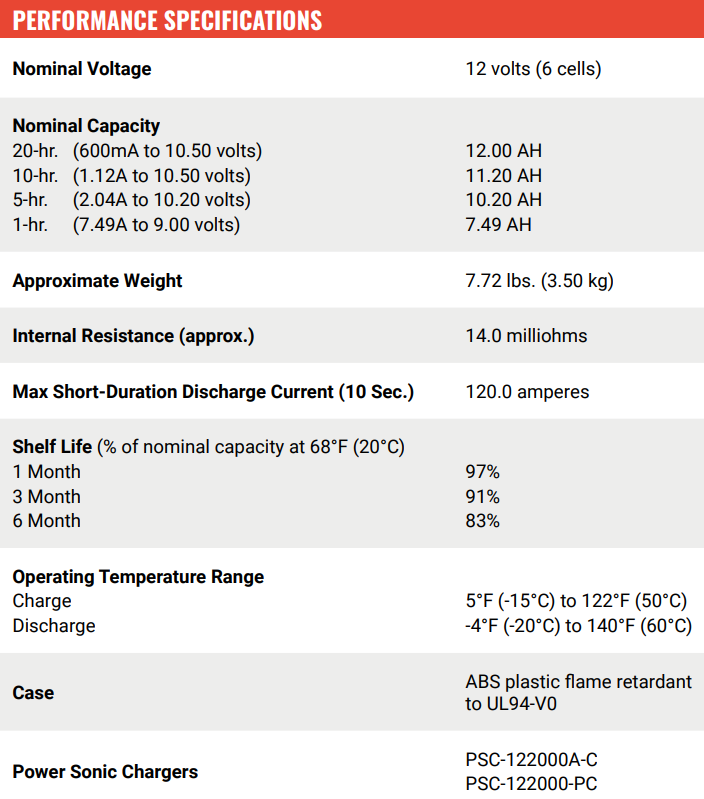Click the 14.0 milliohms value
The image size is (704, 799).
(x=526, y=336)
